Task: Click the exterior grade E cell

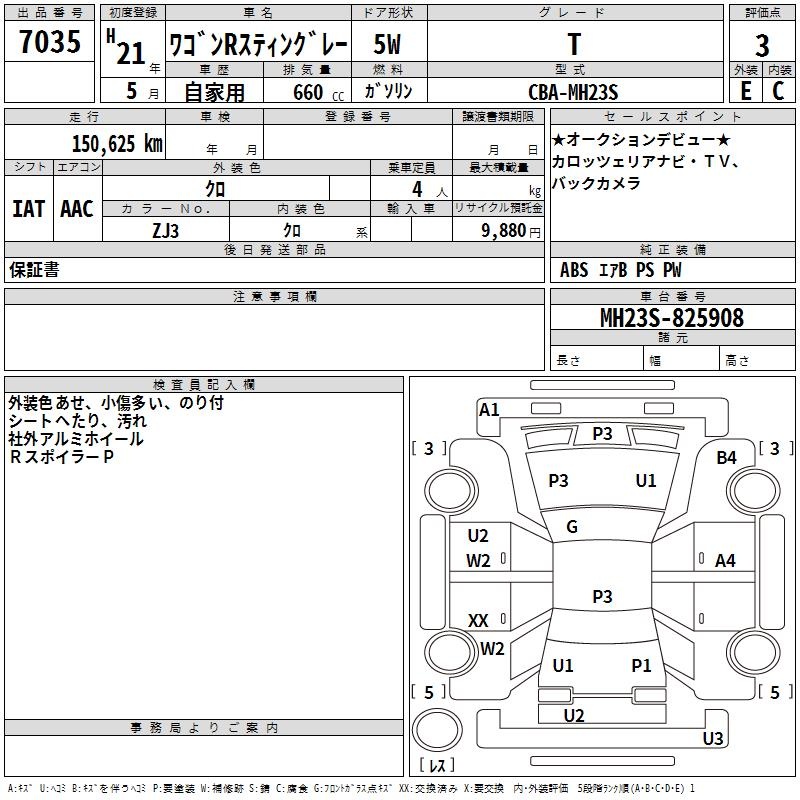Action: [745, 90]
